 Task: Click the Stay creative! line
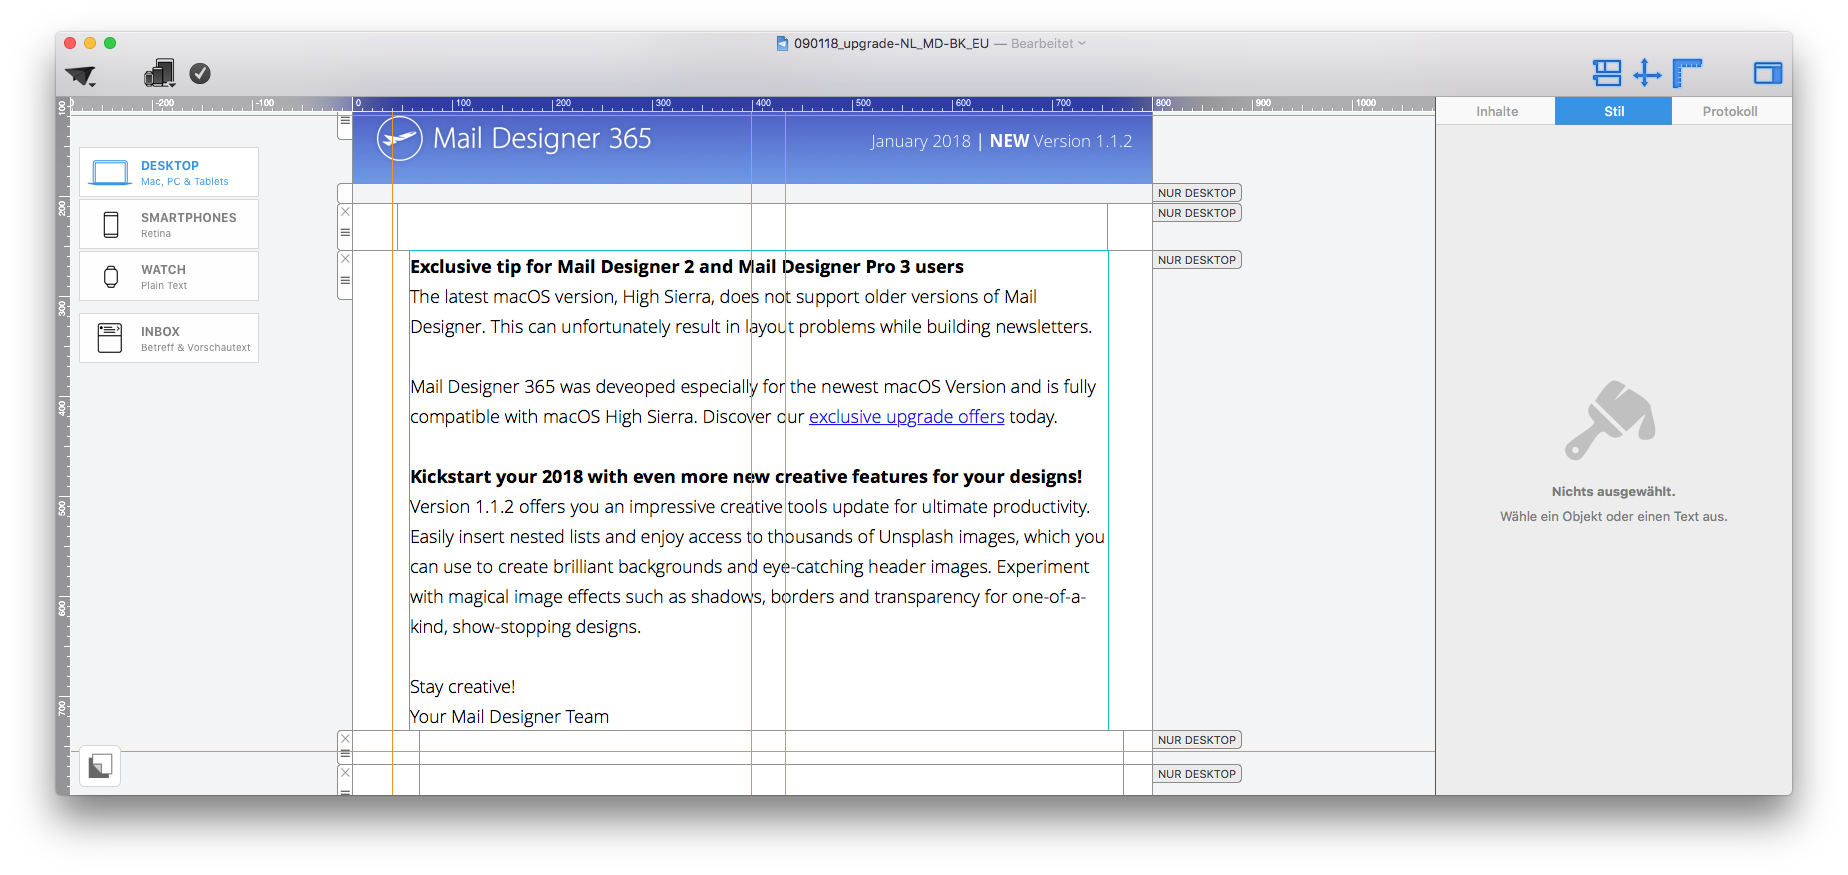tap(463, 687)
